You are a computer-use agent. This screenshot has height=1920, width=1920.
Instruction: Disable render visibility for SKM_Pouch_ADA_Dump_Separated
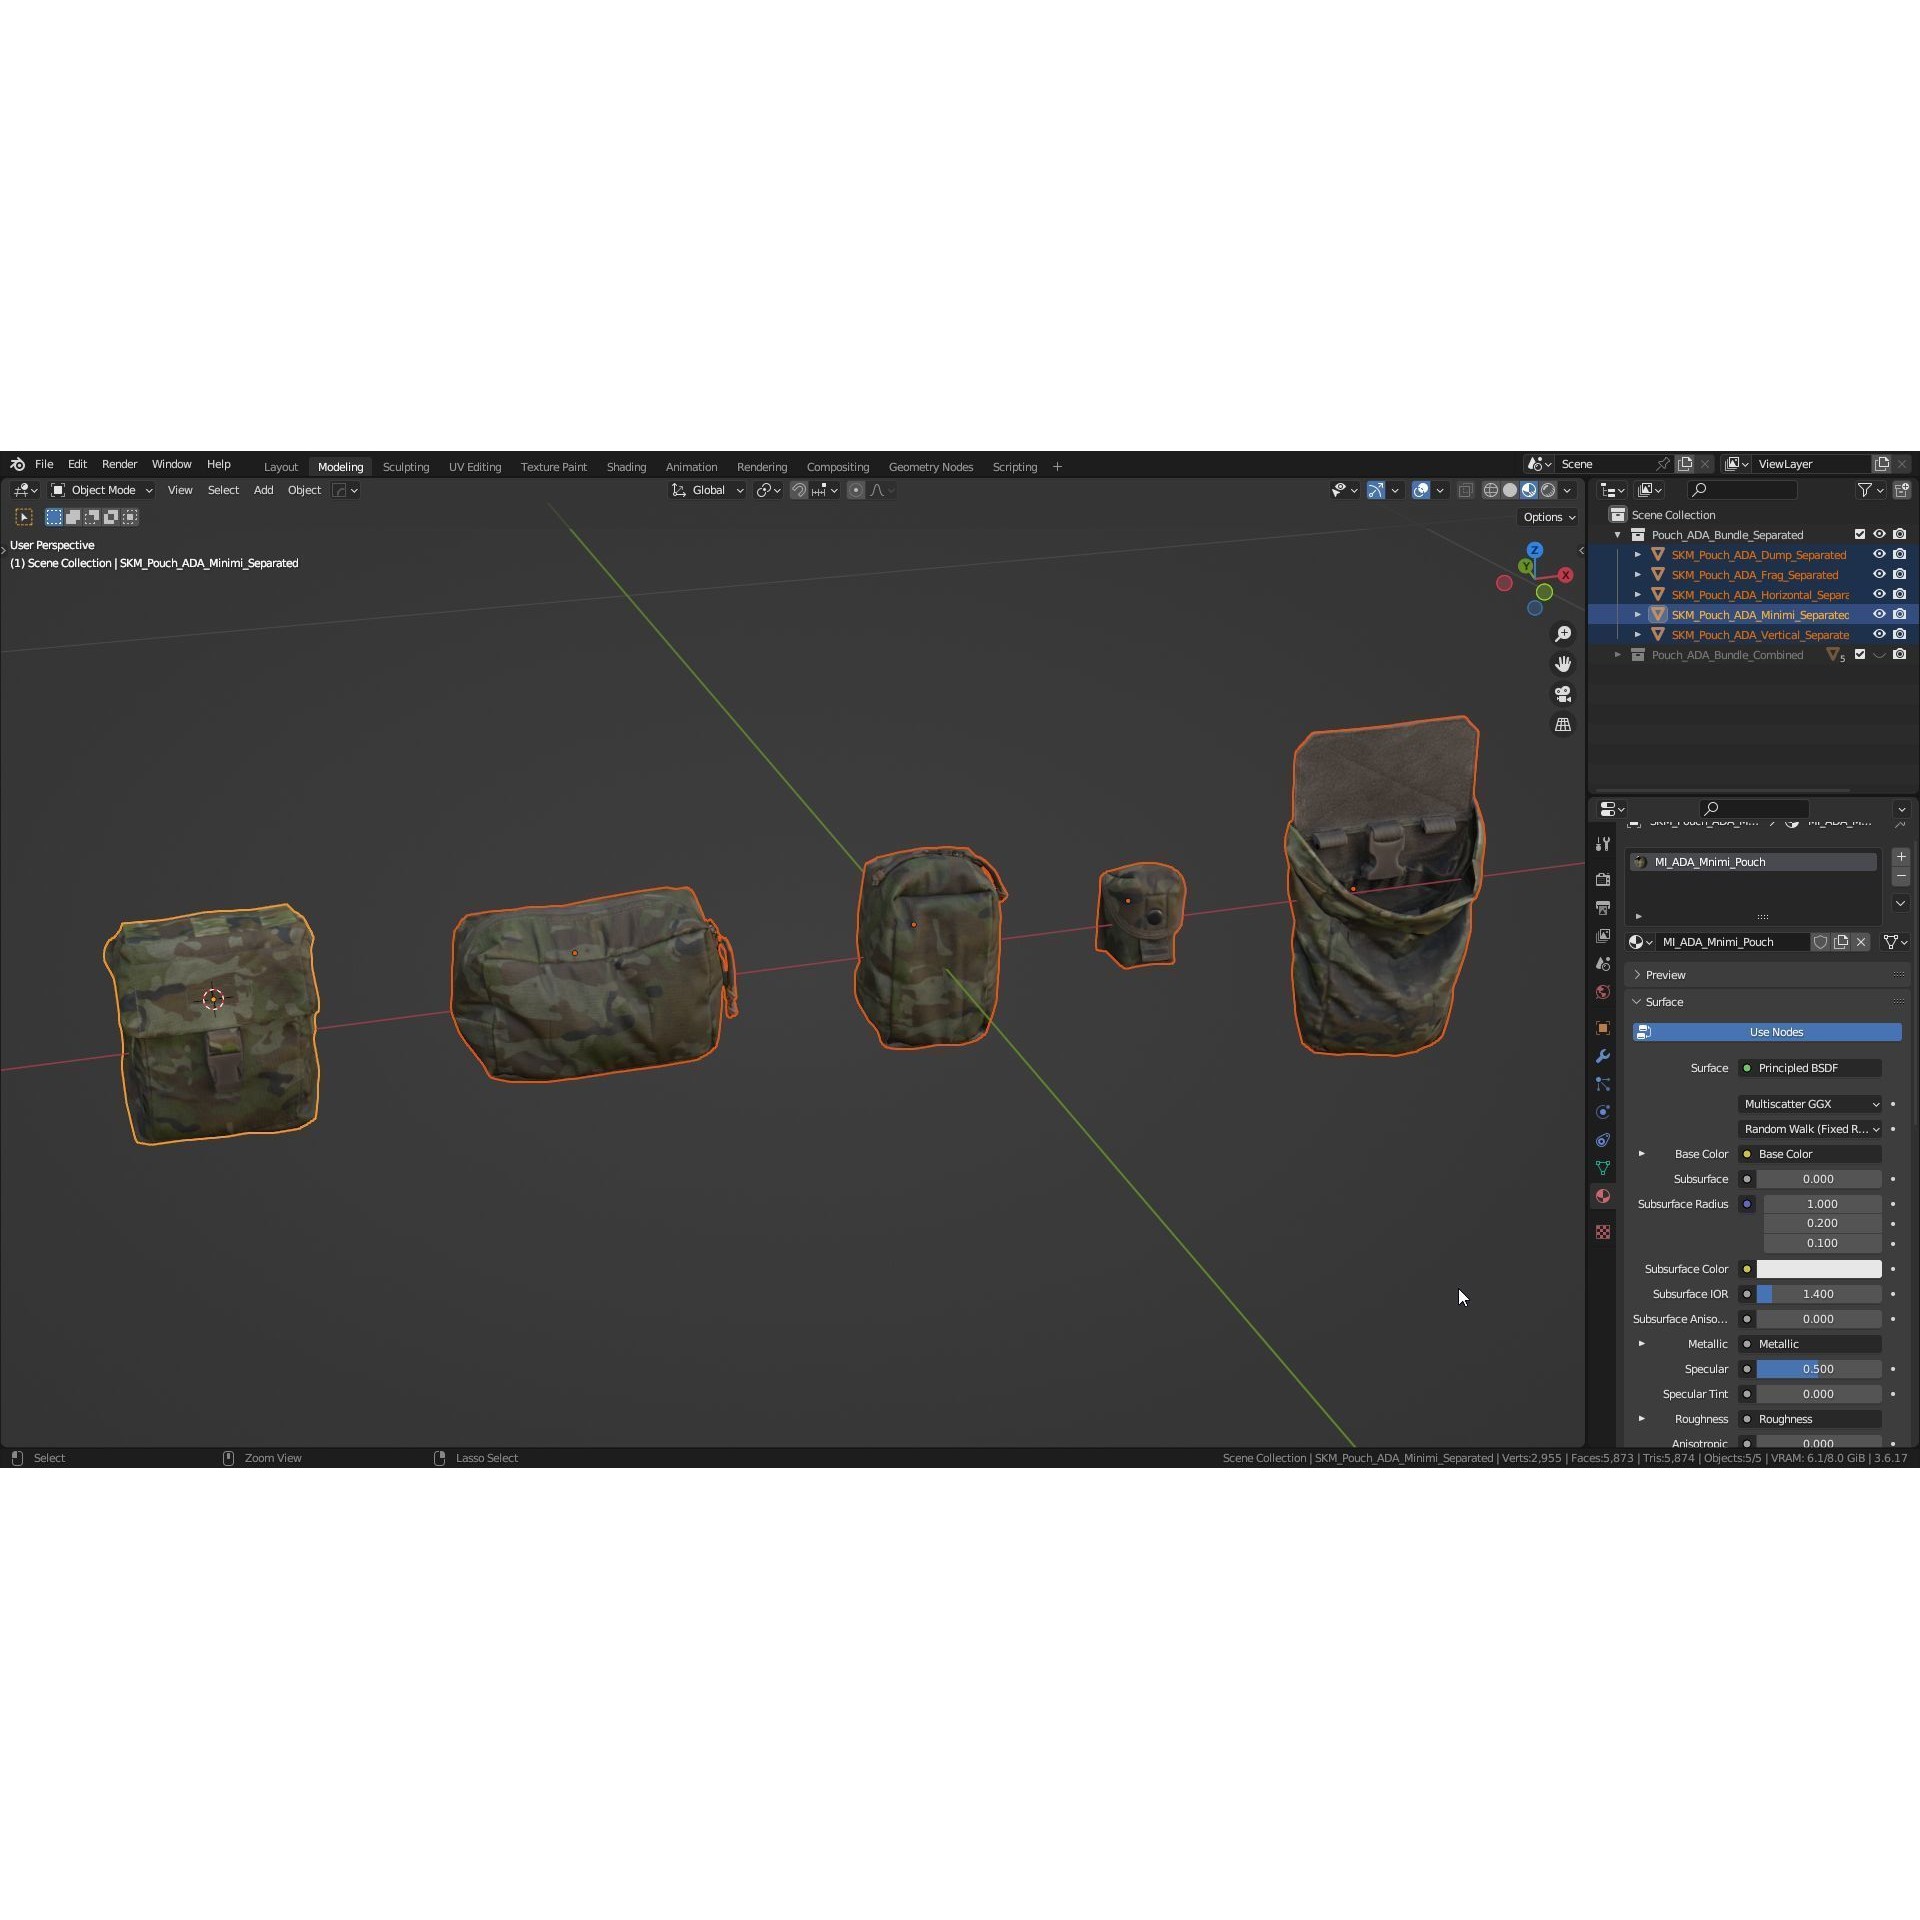tap(1900, 554)
